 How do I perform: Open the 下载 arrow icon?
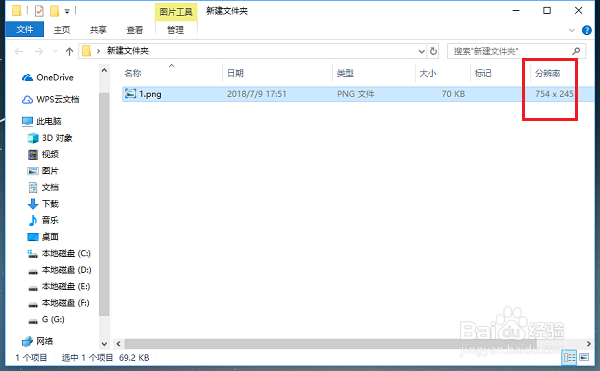pos(33,204)
